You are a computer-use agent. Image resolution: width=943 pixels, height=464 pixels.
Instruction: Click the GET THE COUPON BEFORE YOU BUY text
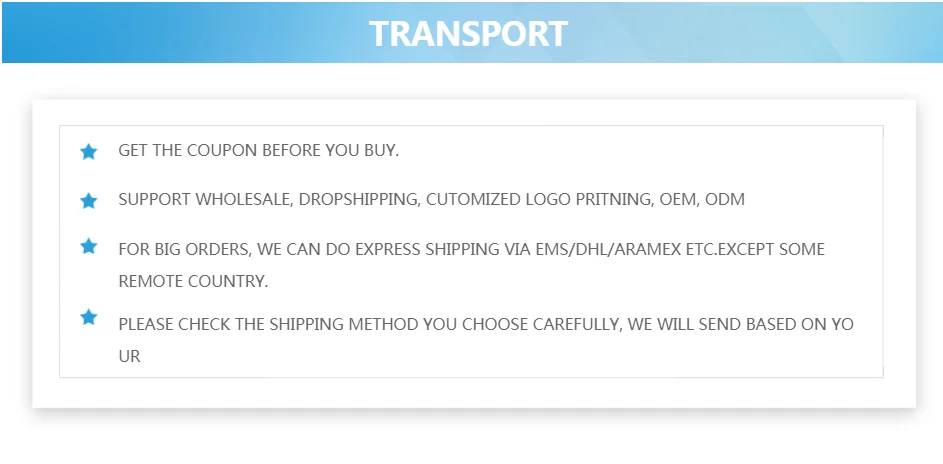click(x=258, y=151)
